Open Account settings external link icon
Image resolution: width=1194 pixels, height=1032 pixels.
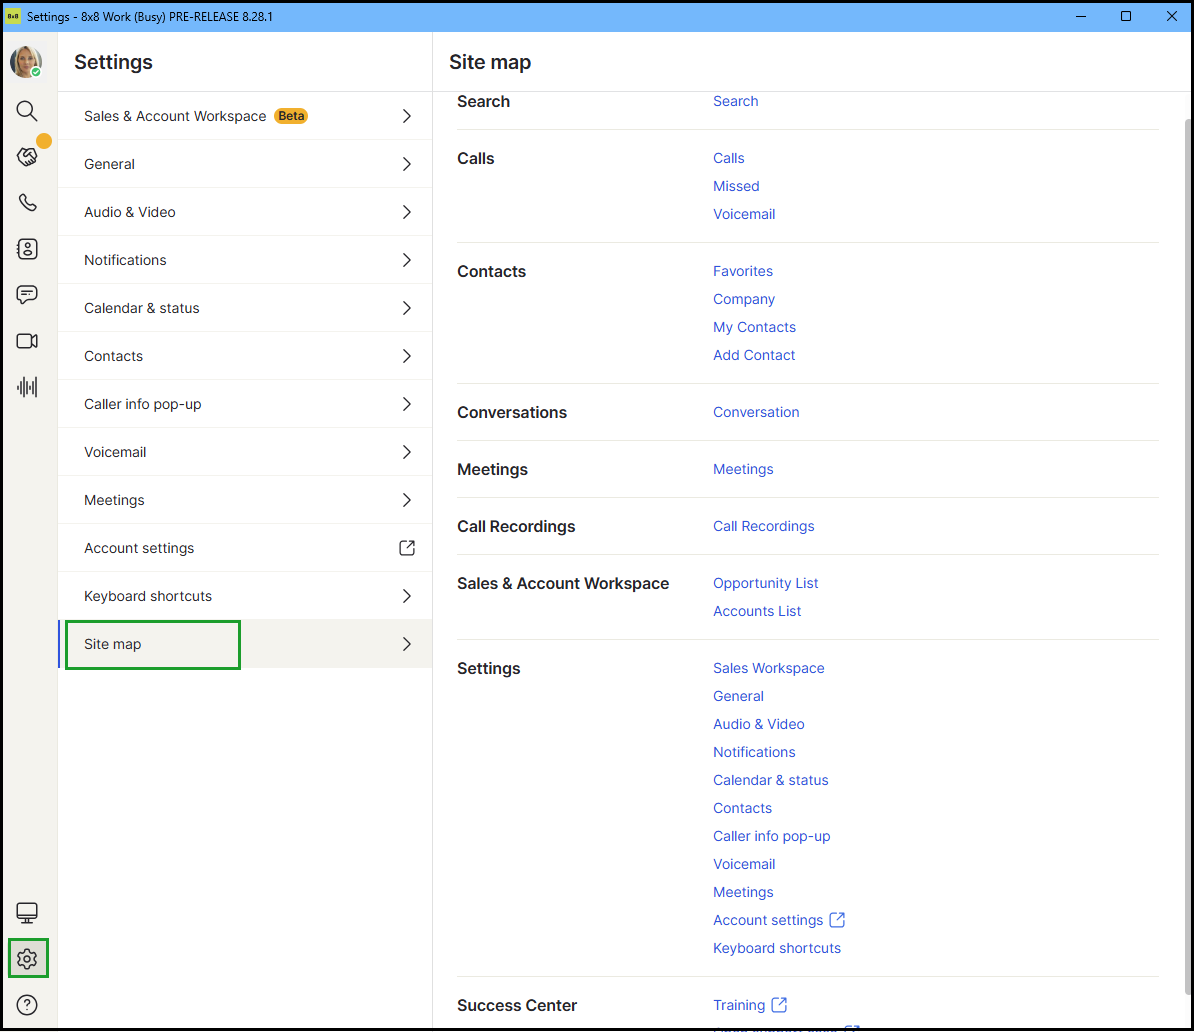[406, 548]
